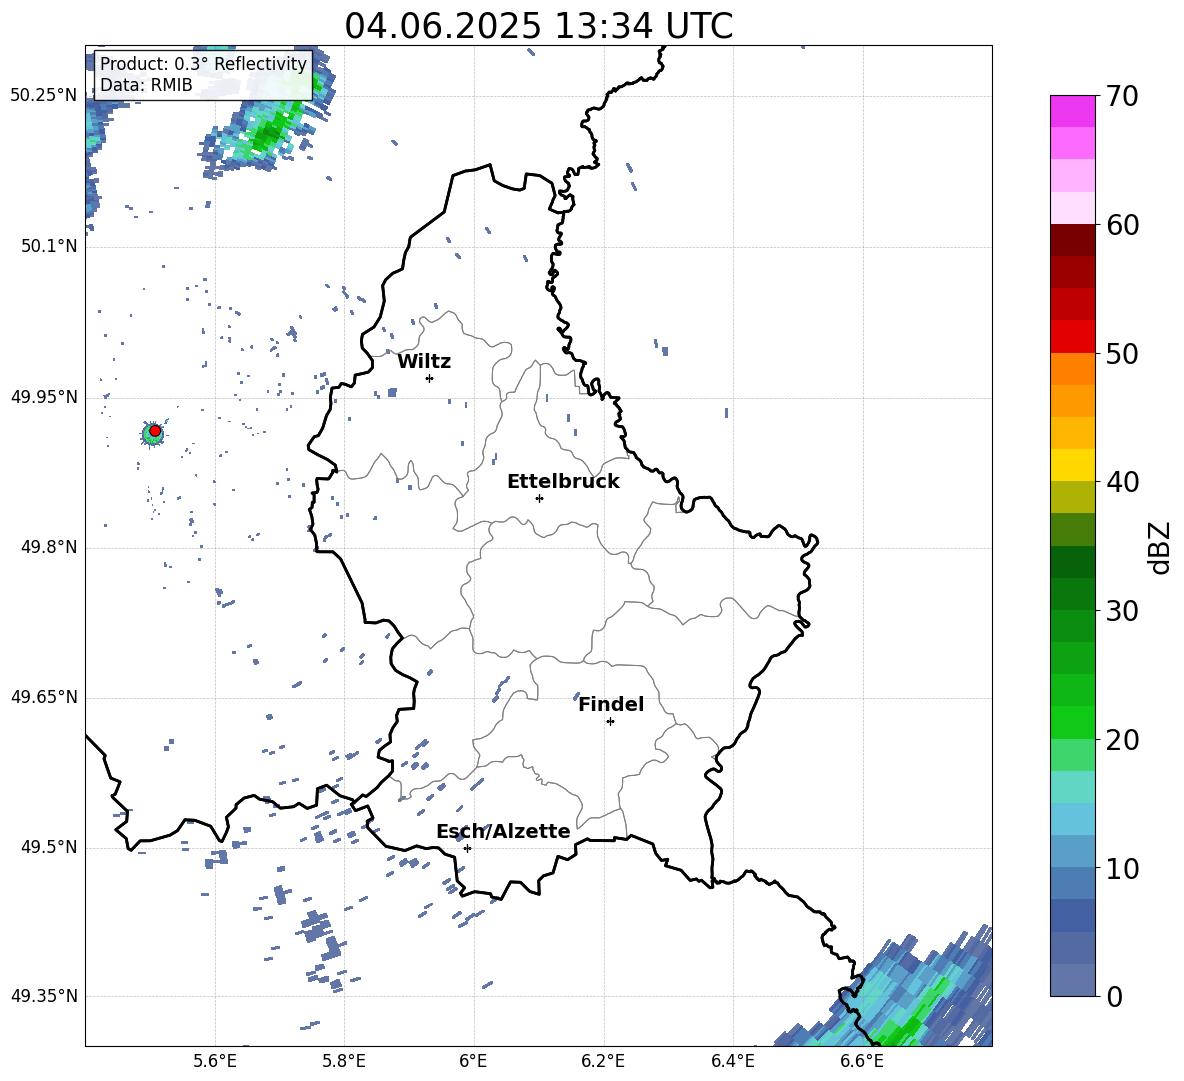Click the 49.5°N latitude label
The height and width of the screenshot is (1081, 1184).
pyautogui.click(x=48, y=848)
